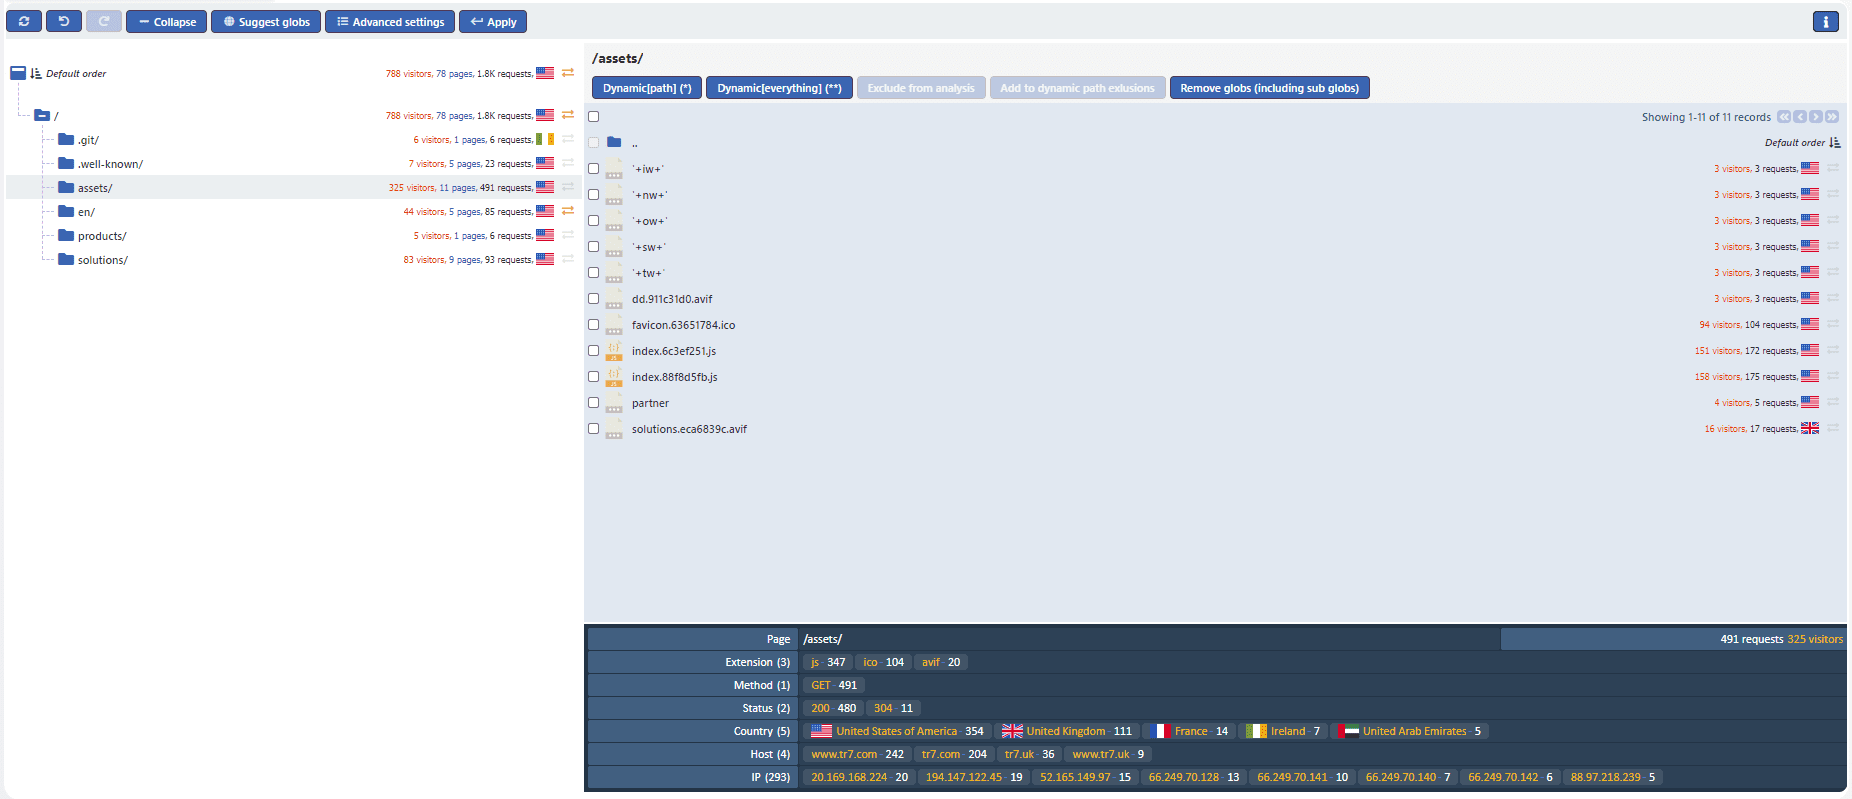Open the .well-known/ tree folder
The height and width of the screenshot is (799, 1852).
[x=110, y=164]
